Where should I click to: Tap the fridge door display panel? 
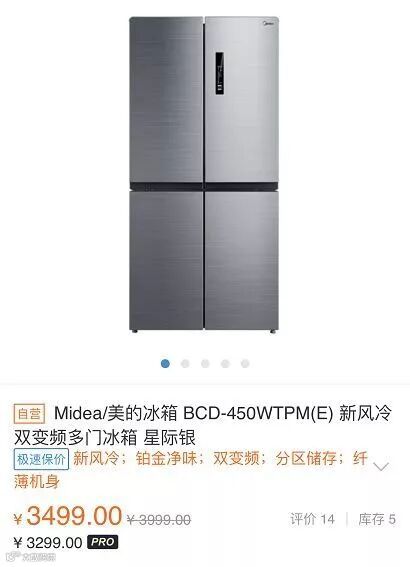pyautogui.click(x=219, y=73)
